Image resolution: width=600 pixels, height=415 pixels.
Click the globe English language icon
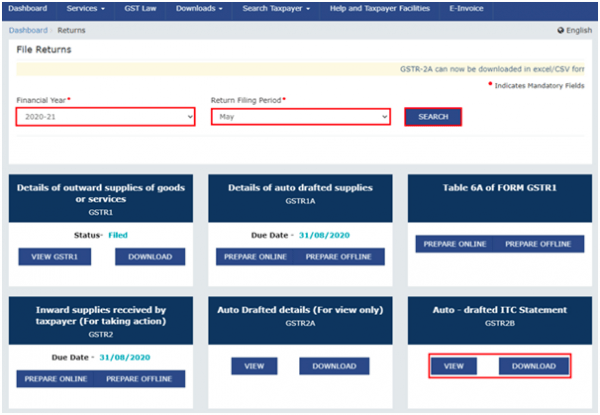pos(561,31)
